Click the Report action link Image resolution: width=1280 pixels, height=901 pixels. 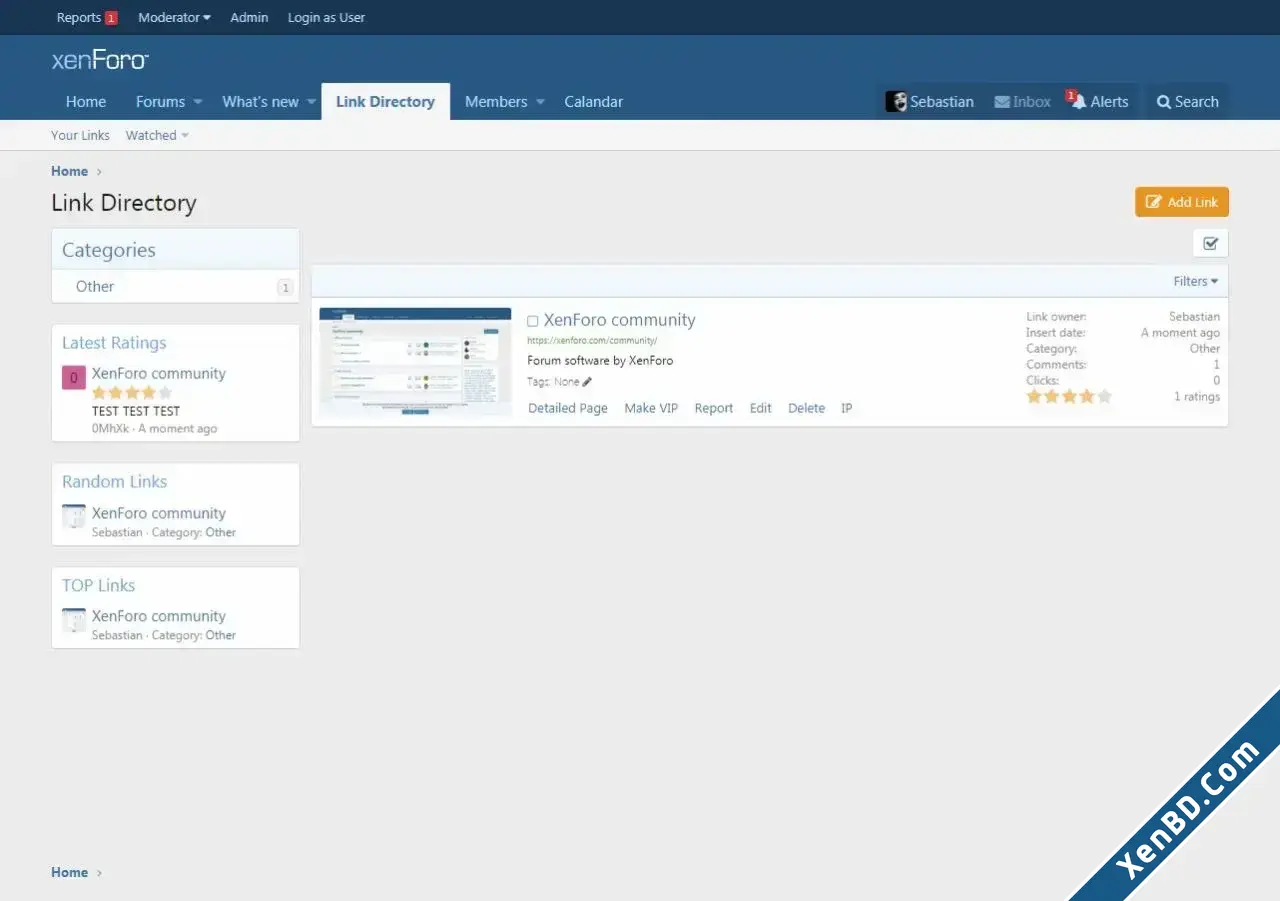tap(714, 408)
